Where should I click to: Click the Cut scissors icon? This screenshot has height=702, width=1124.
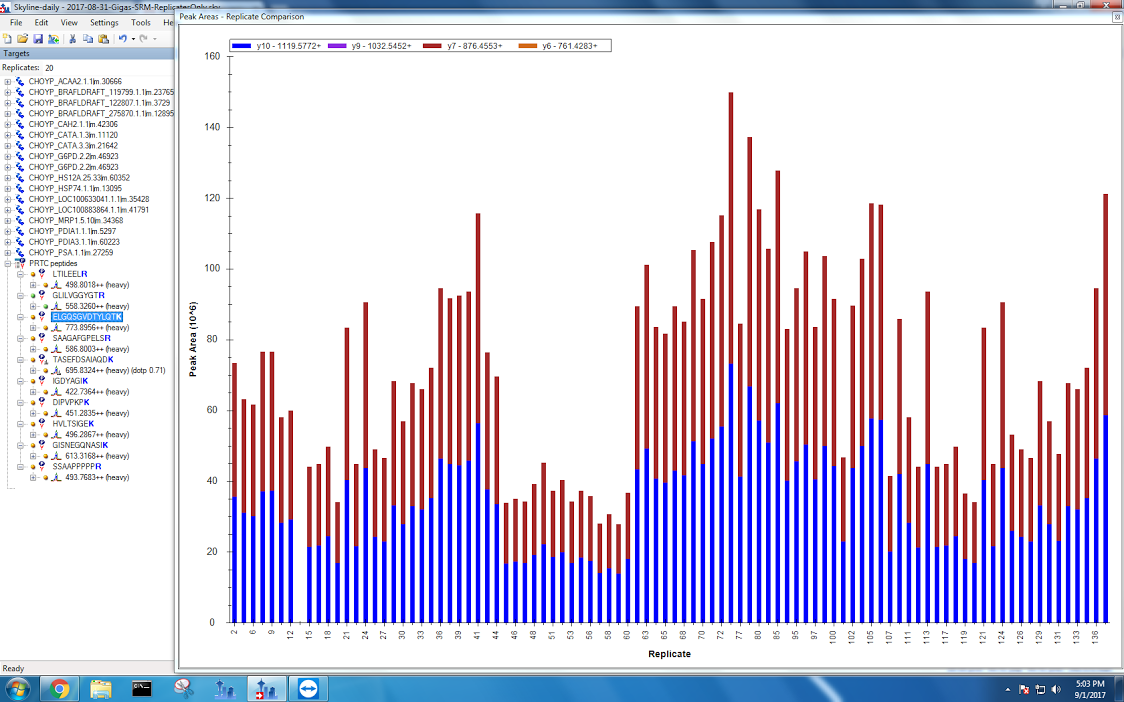click(x=72, y=38)
